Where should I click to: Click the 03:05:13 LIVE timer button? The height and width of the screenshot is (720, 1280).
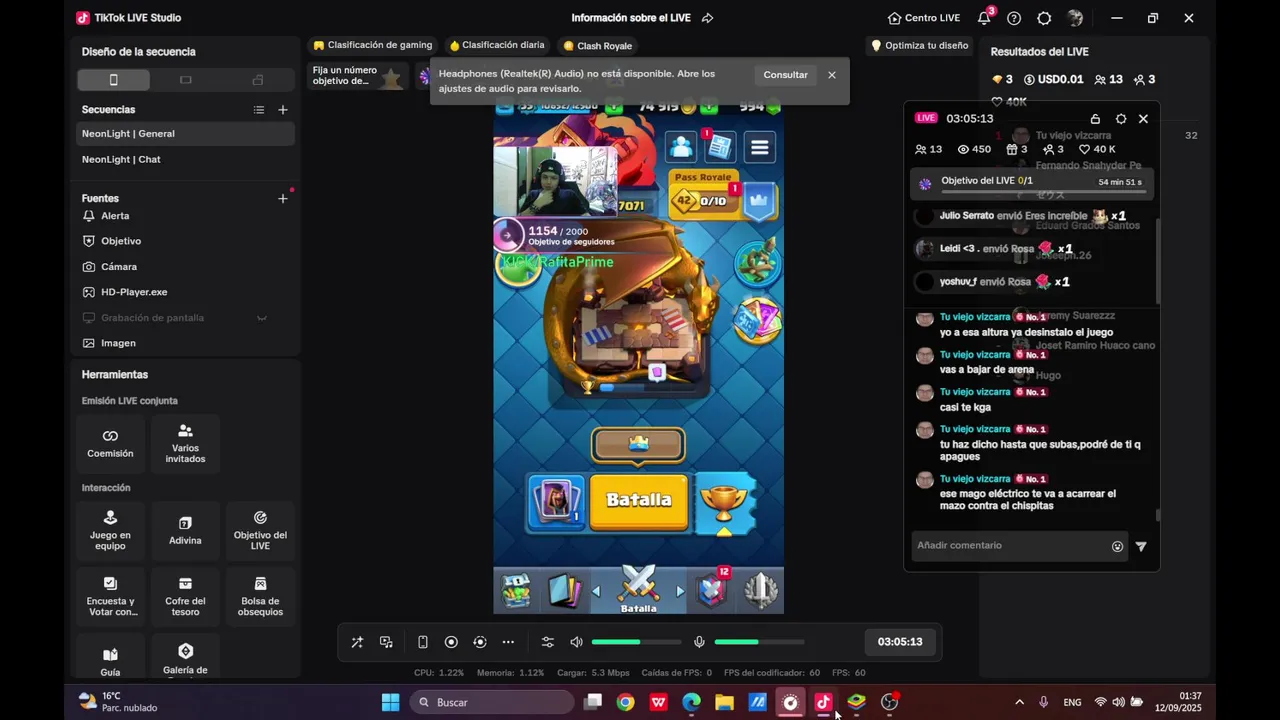pos(900,642)
